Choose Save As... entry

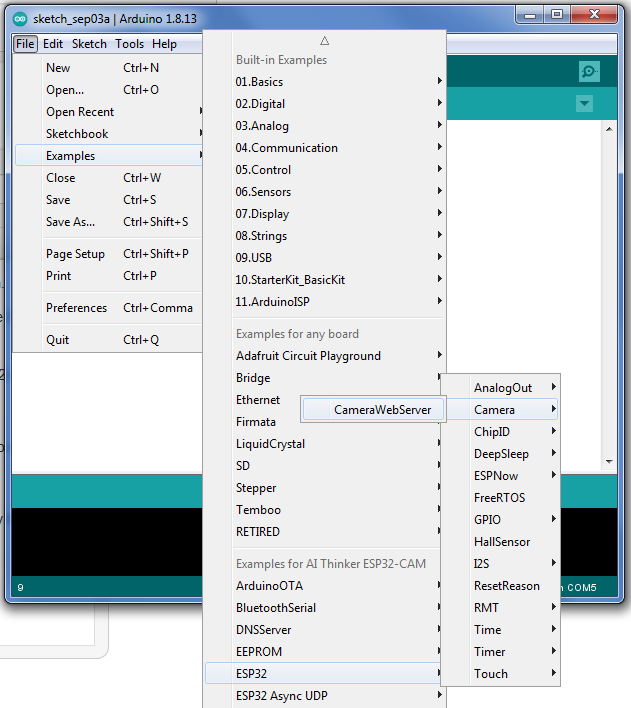click(108, 222)
